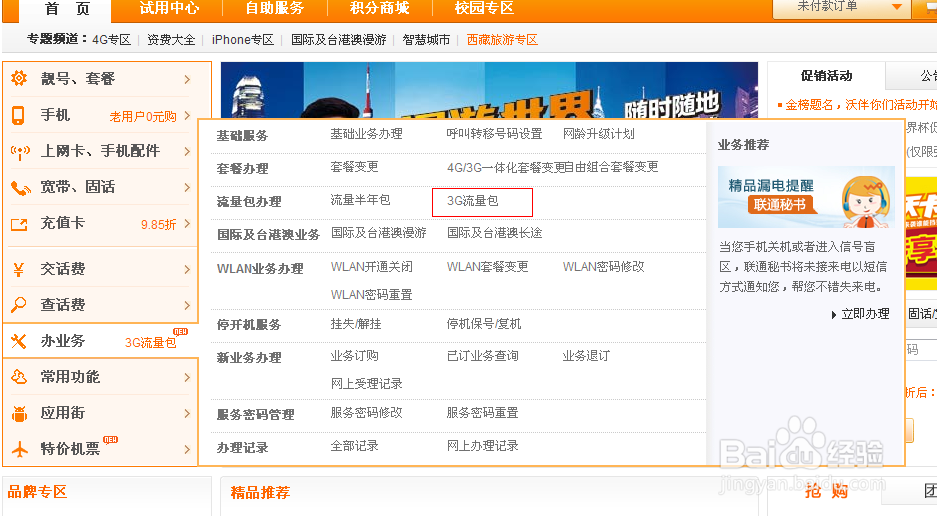The width and height of the screenshot is (937, 516).
Task: Open 停机保号/复机 link
Action: (483, 324)
